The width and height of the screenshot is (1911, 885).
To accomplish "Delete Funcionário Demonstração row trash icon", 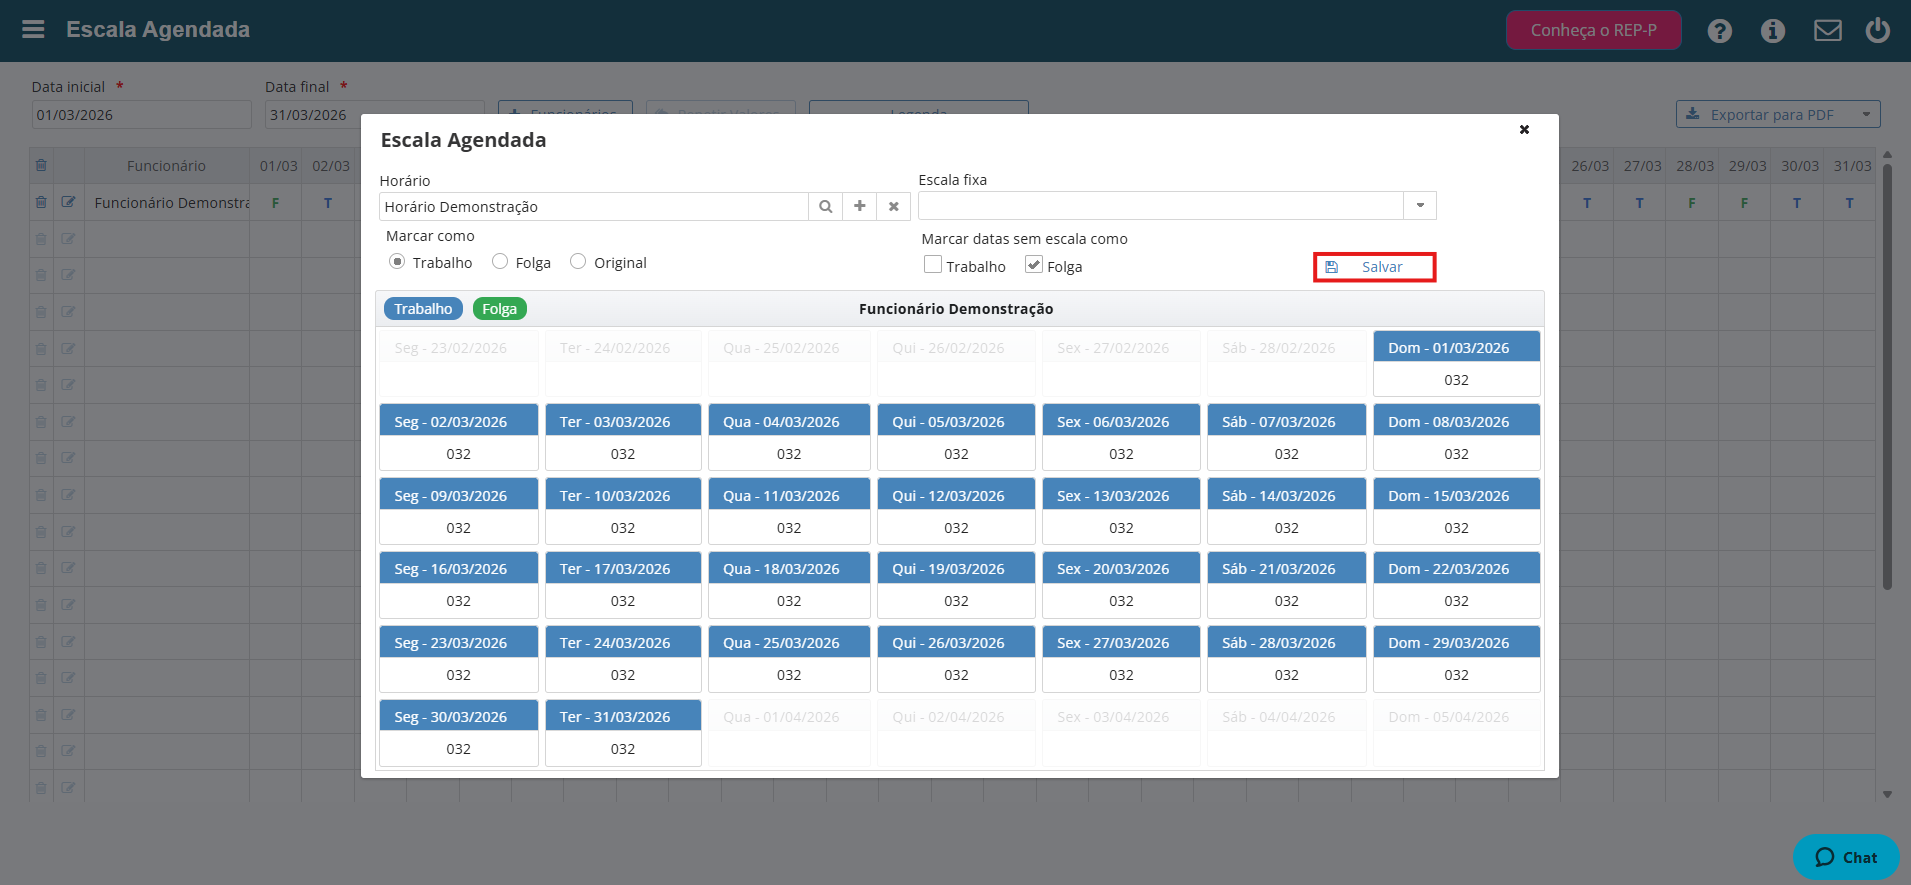I will 41,202.
